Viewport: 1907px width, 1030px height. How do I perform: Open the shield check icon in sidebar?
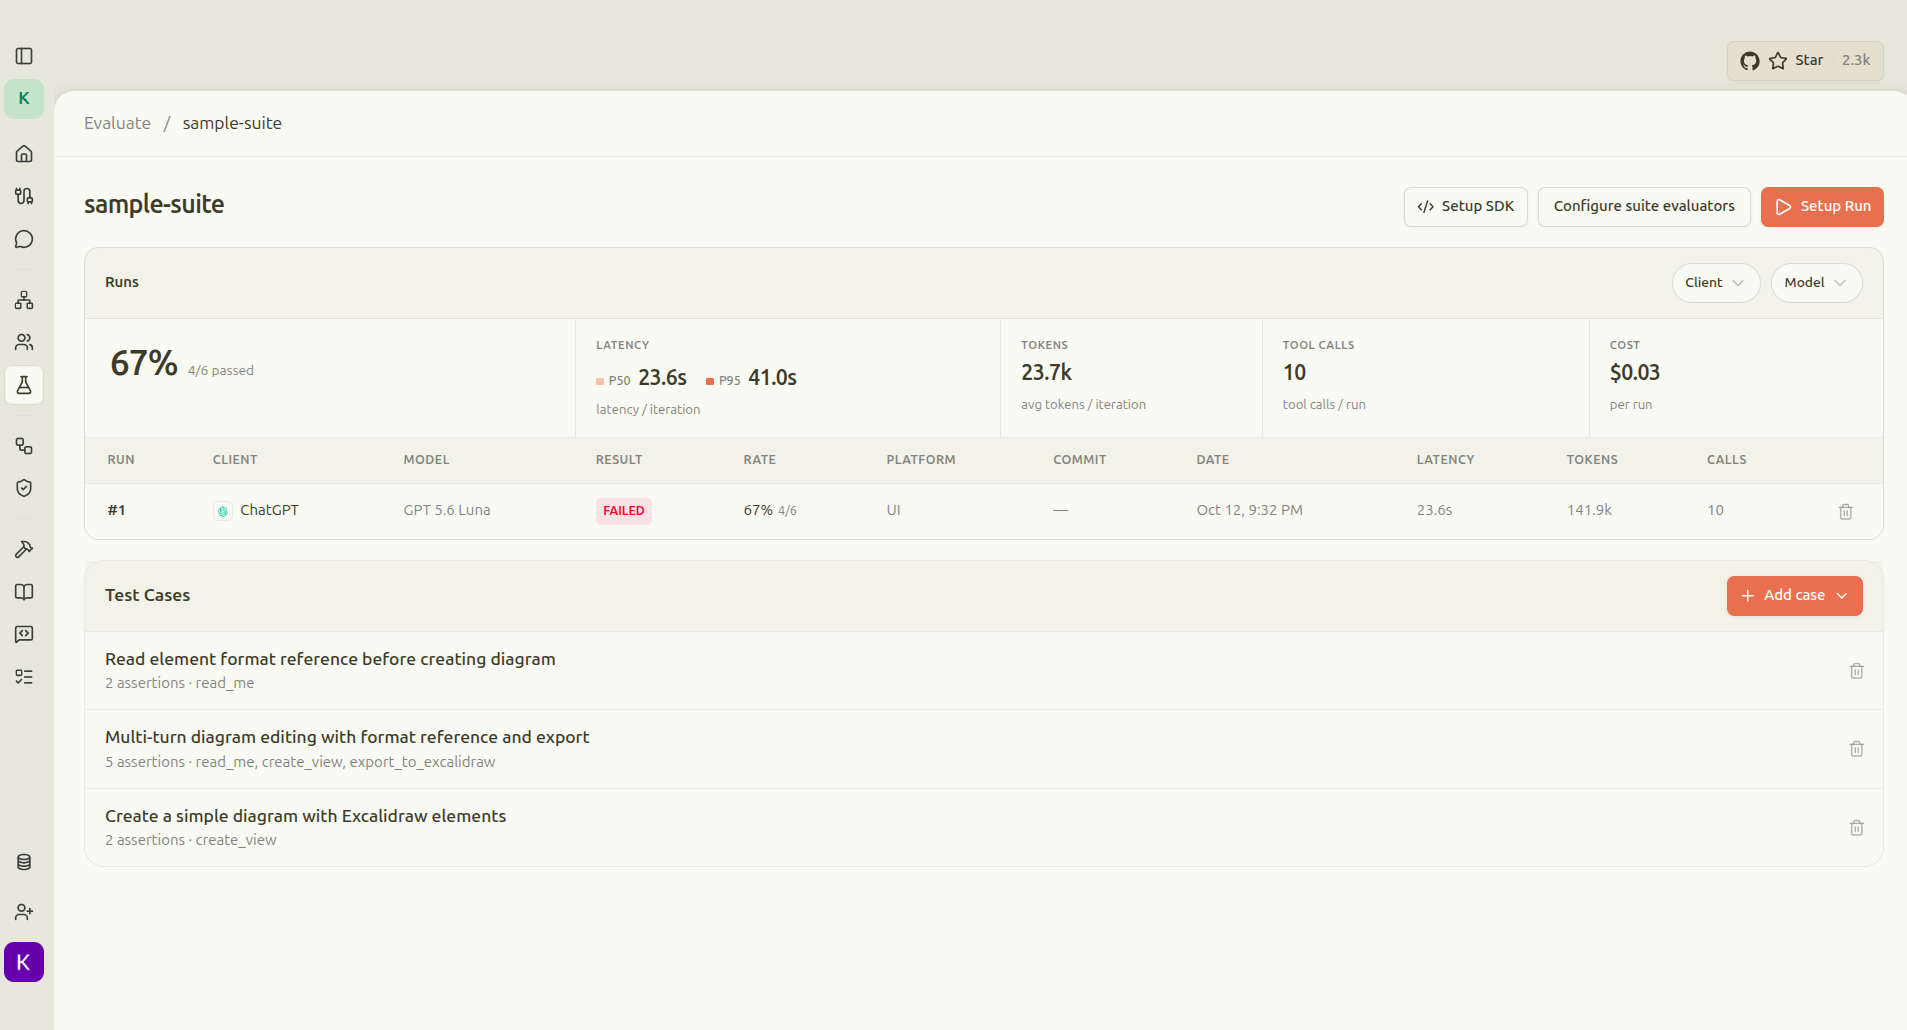24,488
